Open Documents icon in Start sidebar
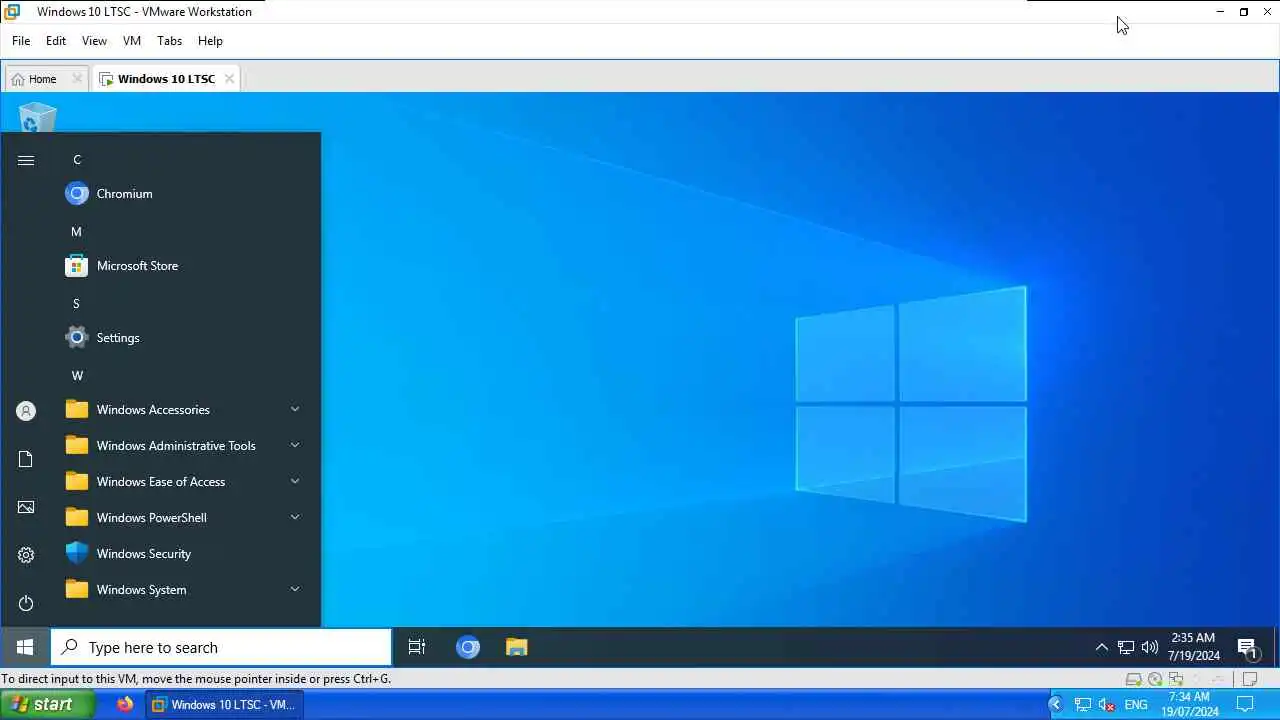The image size is (1280, 720). [x=26, y=459]
